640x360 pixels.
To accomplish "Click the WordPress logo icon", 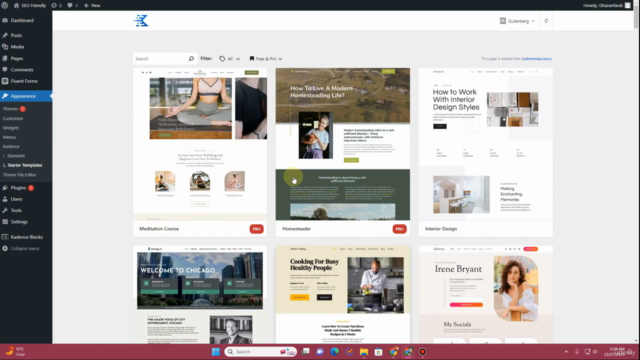I will [5, 5].
